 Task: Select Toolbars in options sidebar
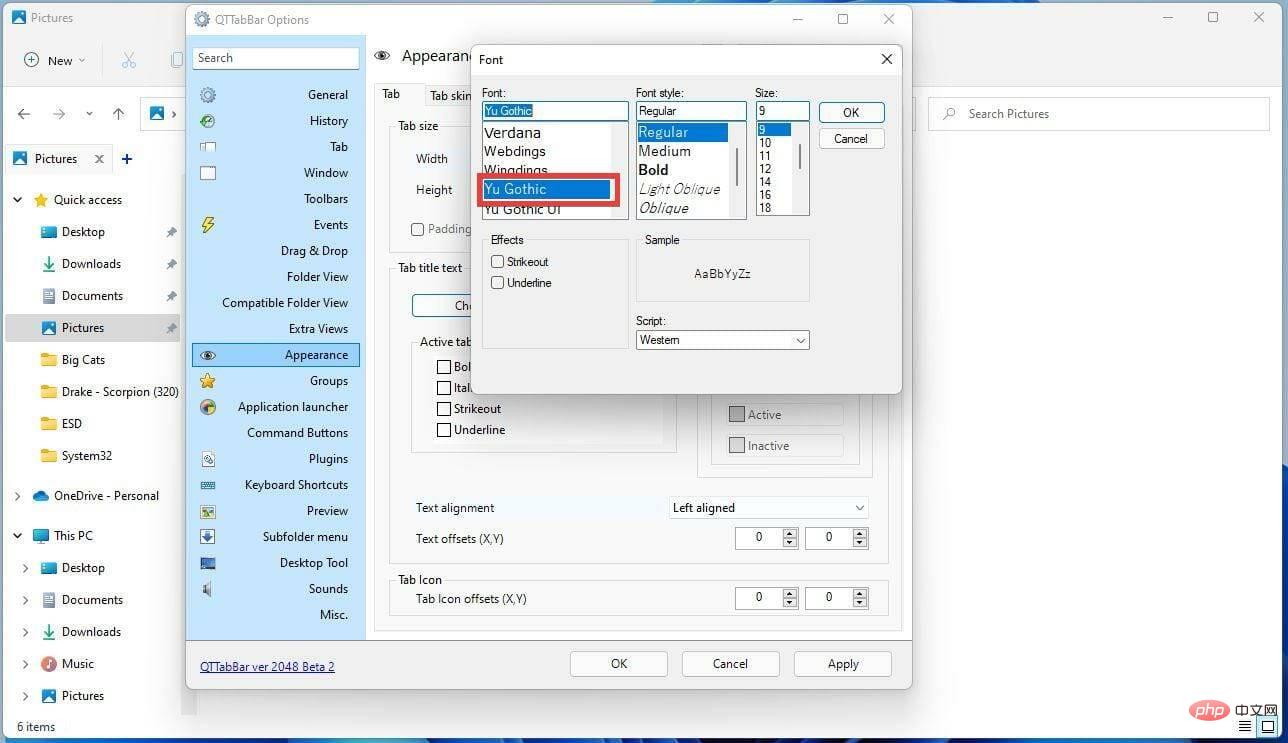click(326, 199)
